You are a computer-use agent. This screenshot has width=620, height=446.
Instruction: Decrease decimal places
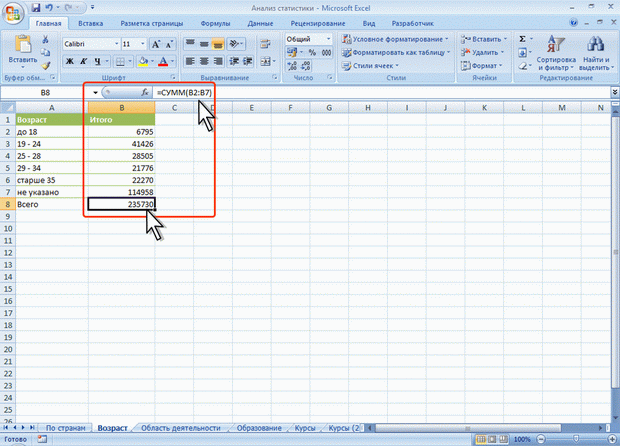click(x=306, y=66)
